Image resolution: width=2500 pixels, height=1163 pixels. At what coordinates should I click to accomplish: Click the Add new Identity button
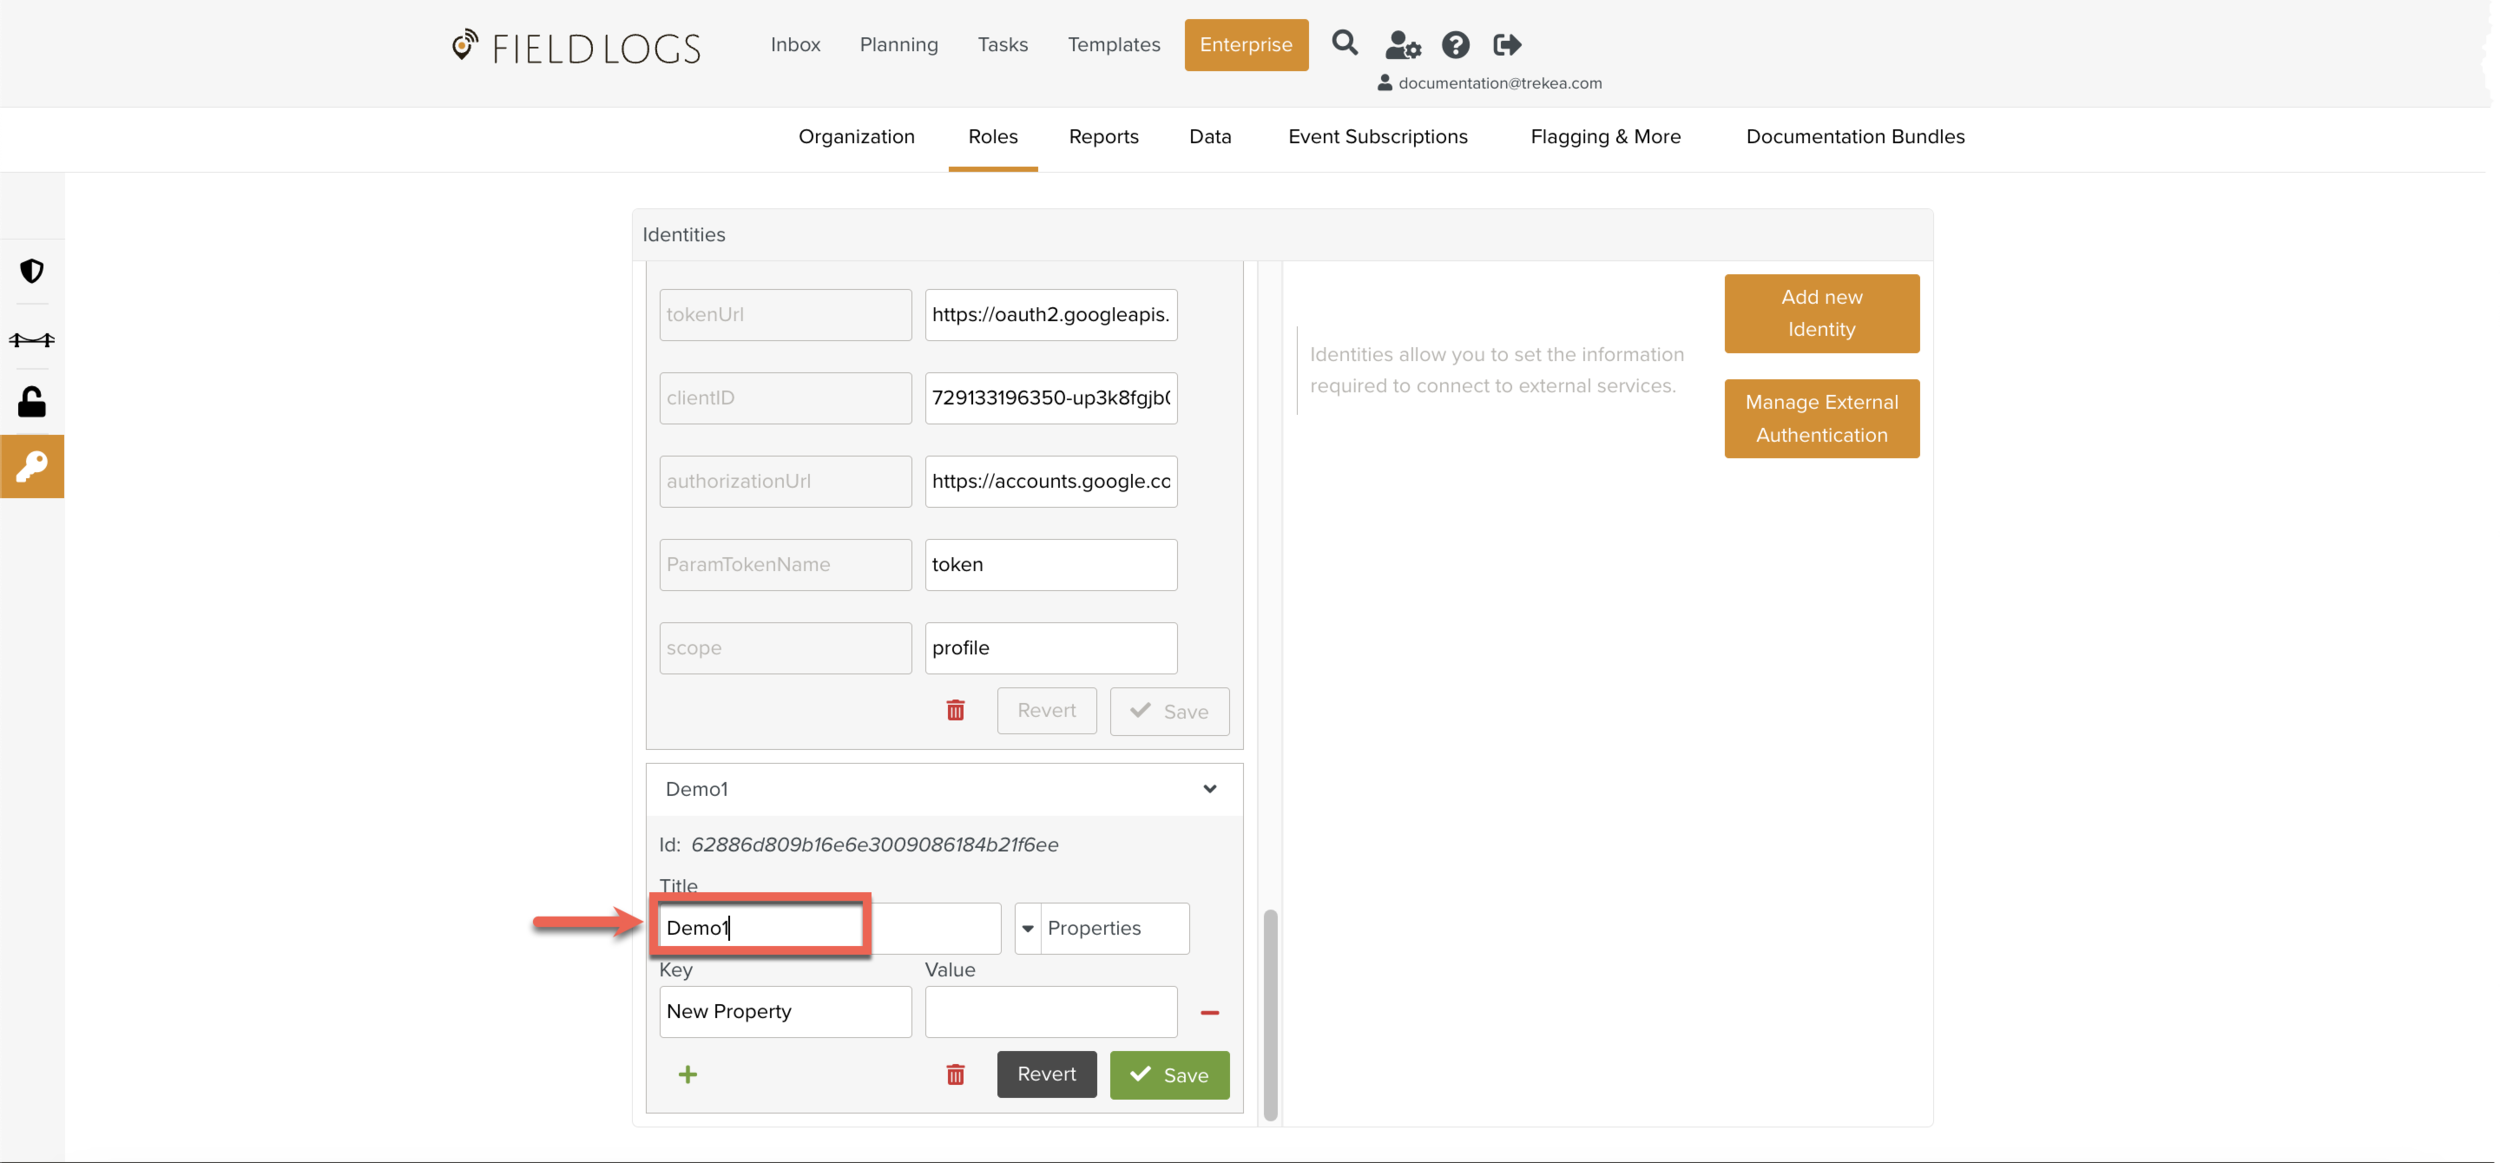[x=1821, y=313]
